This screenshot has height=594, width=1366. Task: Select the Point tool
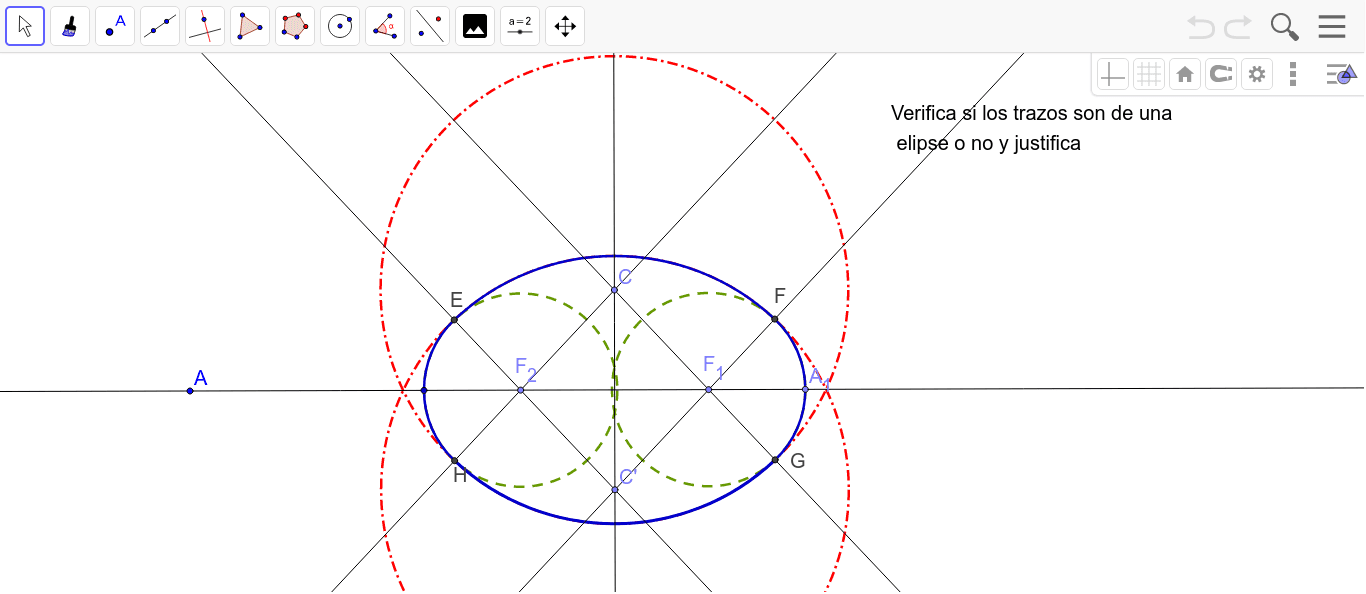[x=115, y=26]
